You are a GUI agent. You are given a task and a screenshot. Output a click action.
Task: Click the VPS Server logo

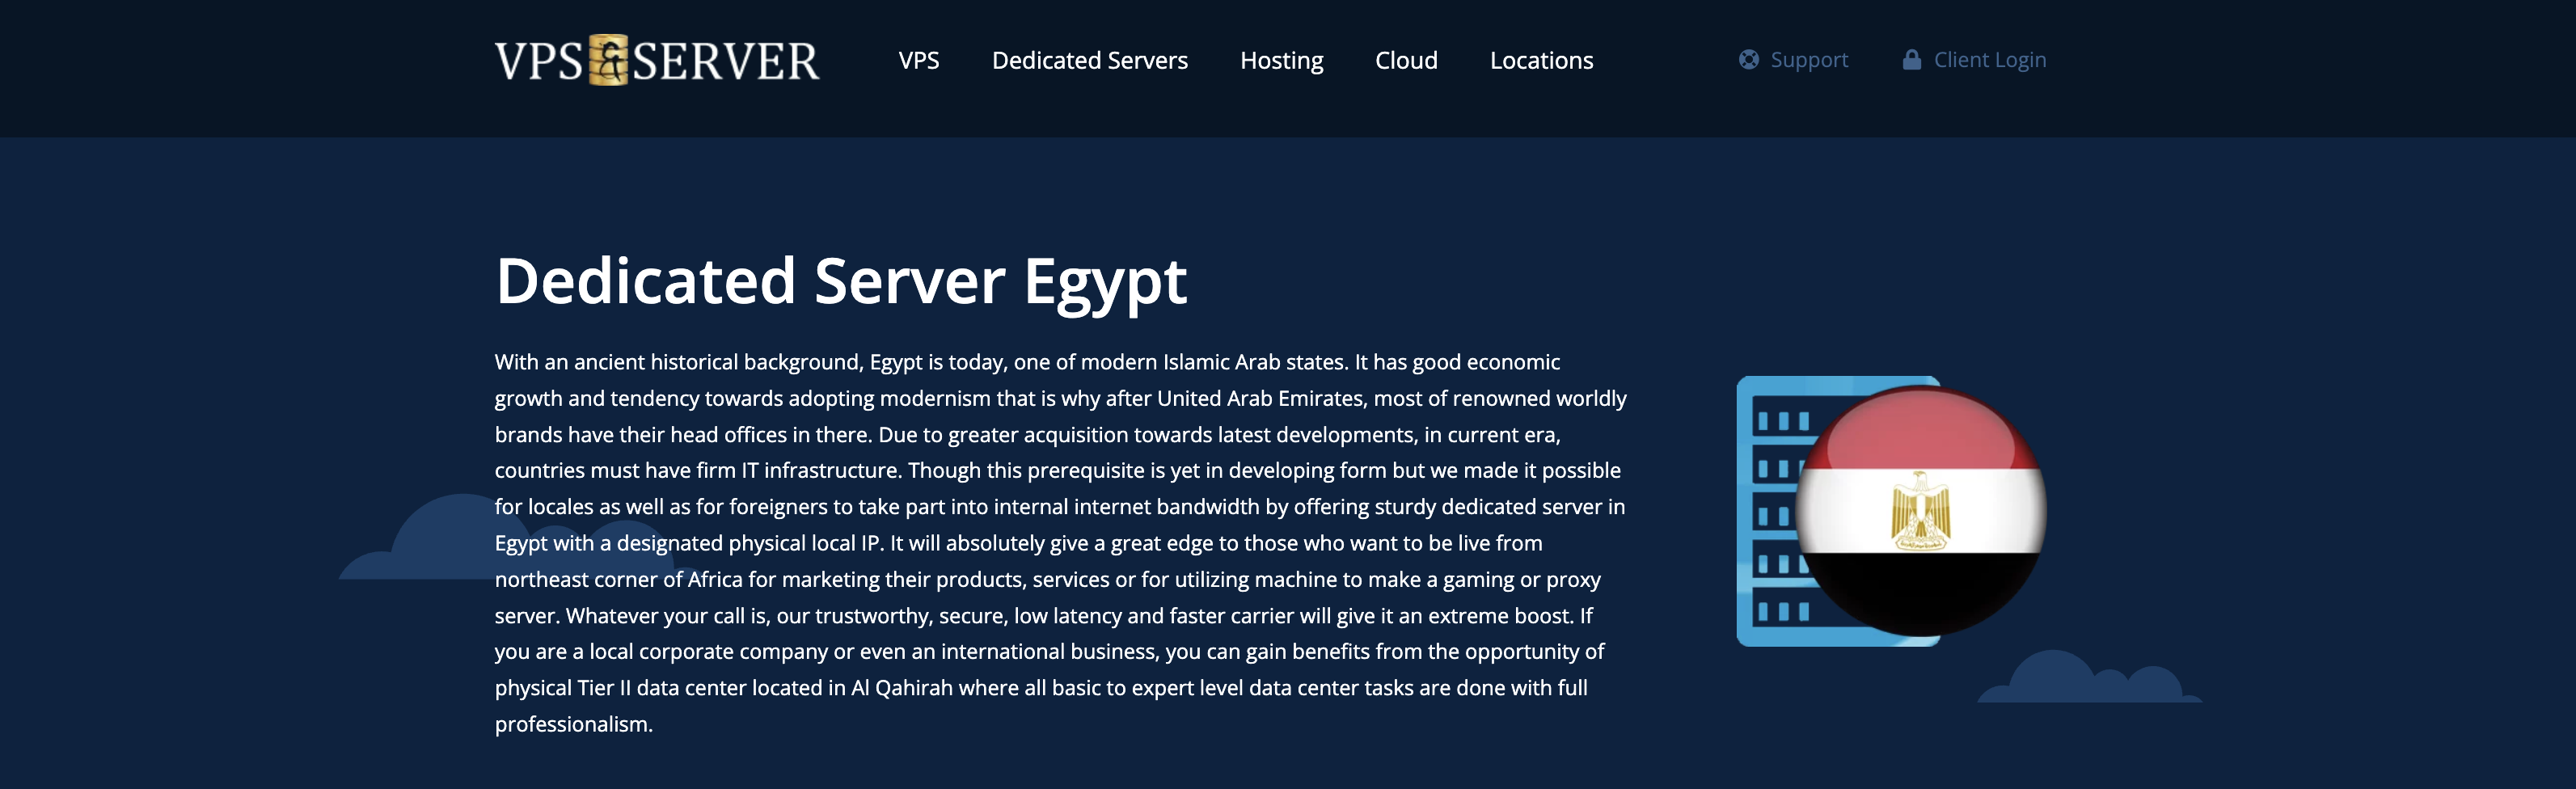(657, 60)
